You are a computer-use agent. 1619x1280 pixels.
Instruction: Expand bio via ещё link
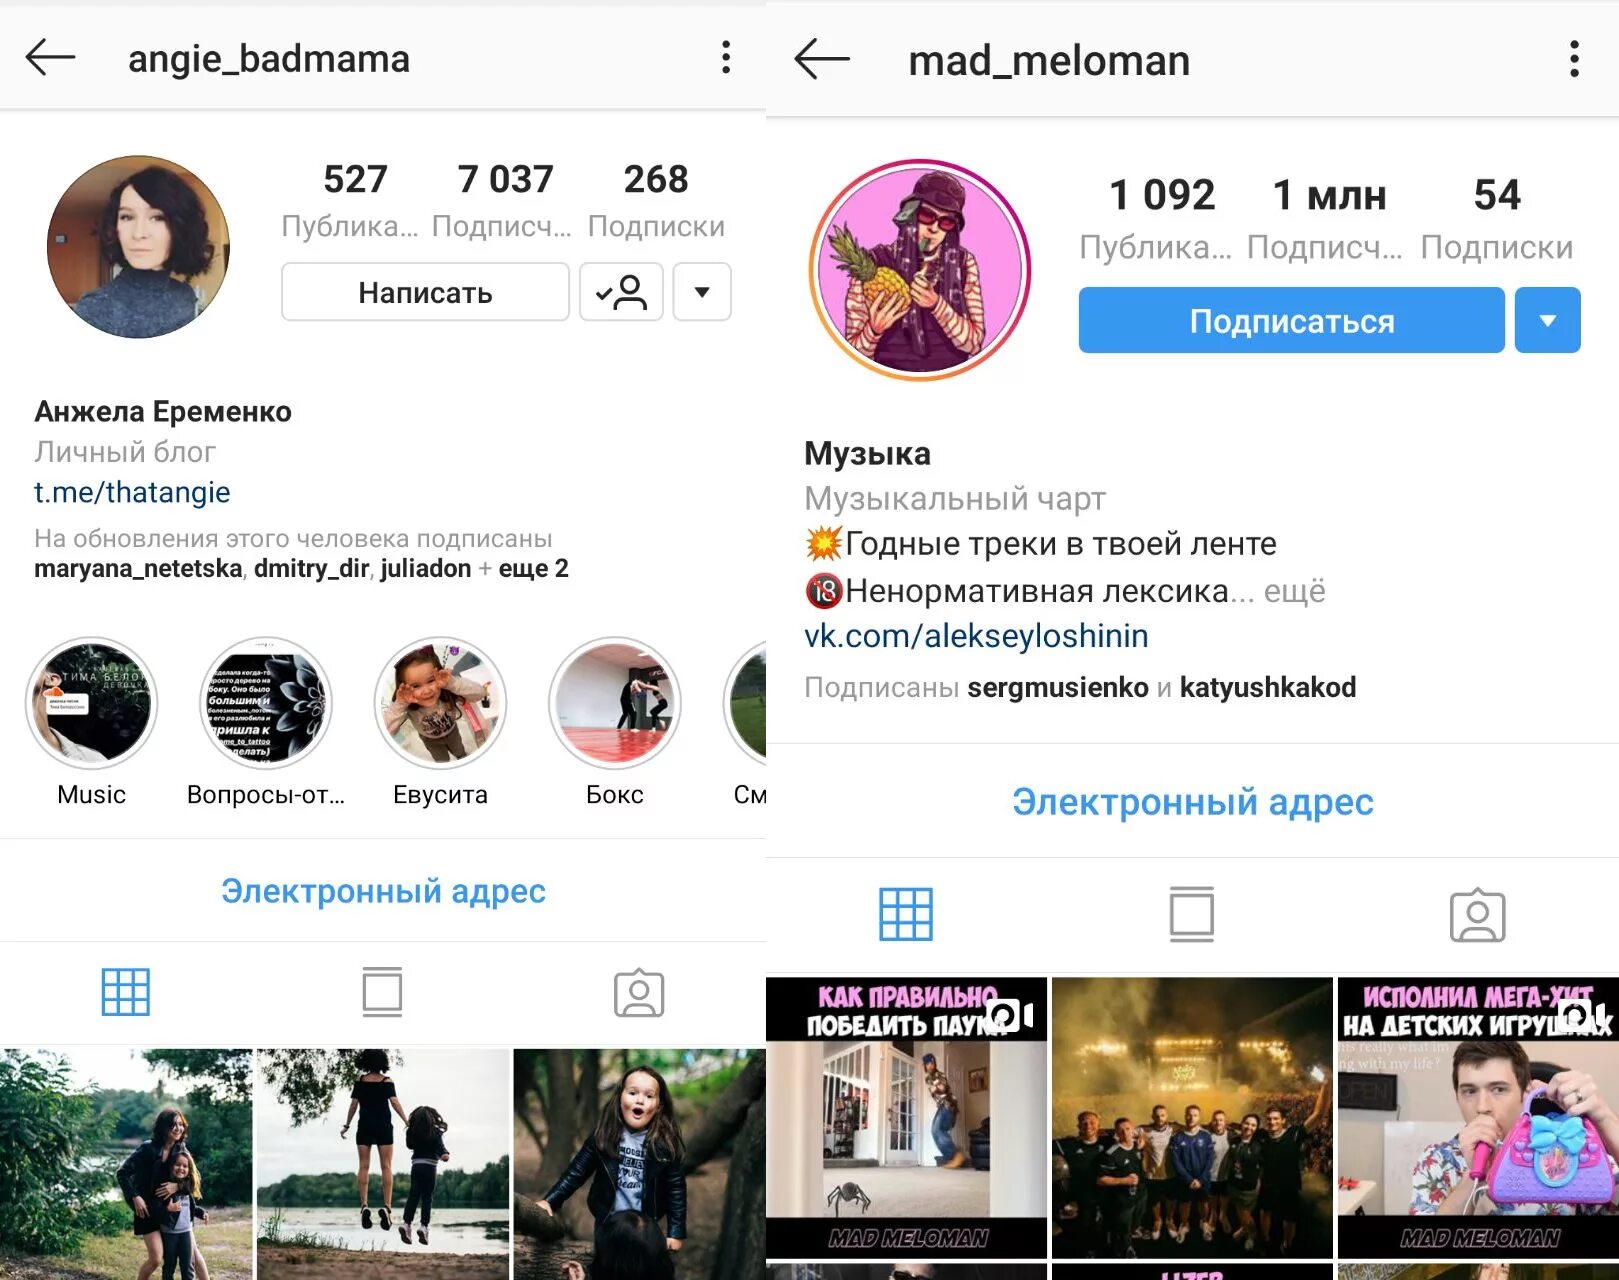coord(1295,591)
